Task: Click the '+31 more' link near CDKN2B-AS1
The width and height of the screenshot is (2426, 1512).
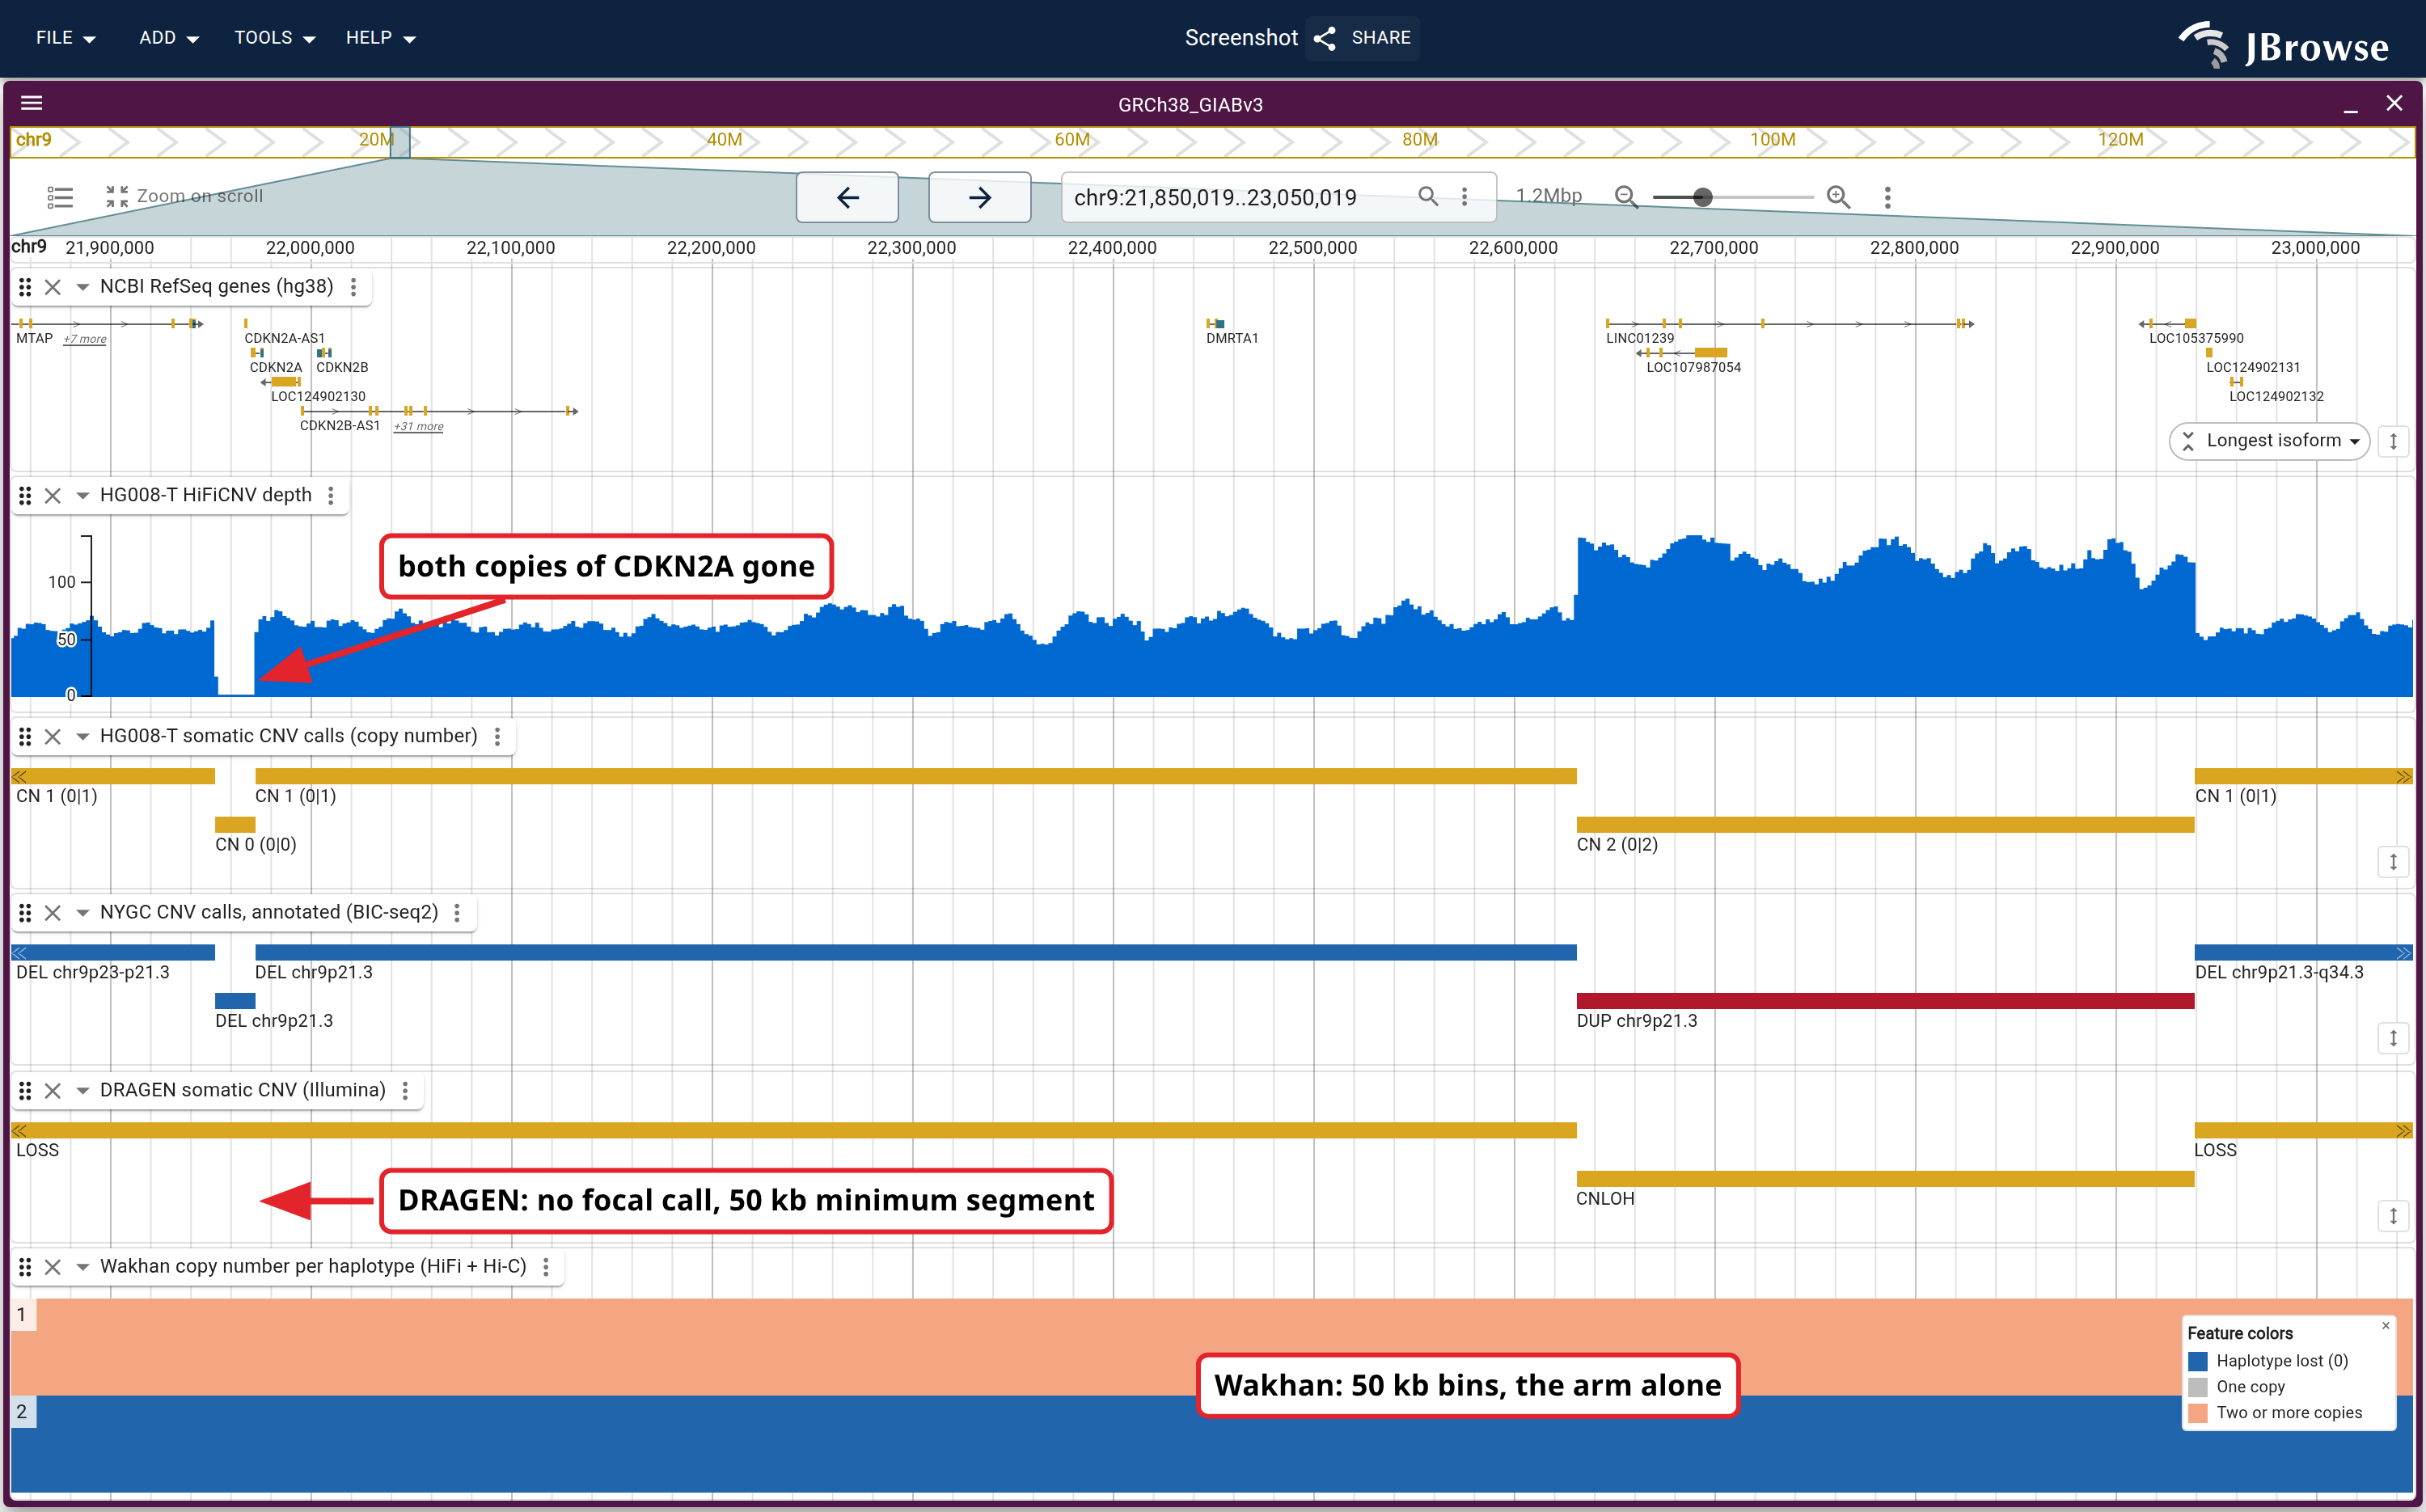Action: 419,426
